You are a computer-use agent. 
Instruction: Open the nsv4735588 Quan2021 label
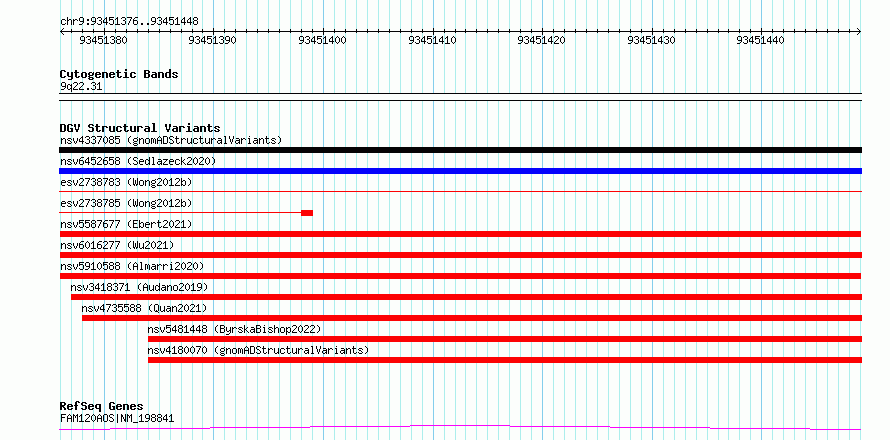(144, 308)
